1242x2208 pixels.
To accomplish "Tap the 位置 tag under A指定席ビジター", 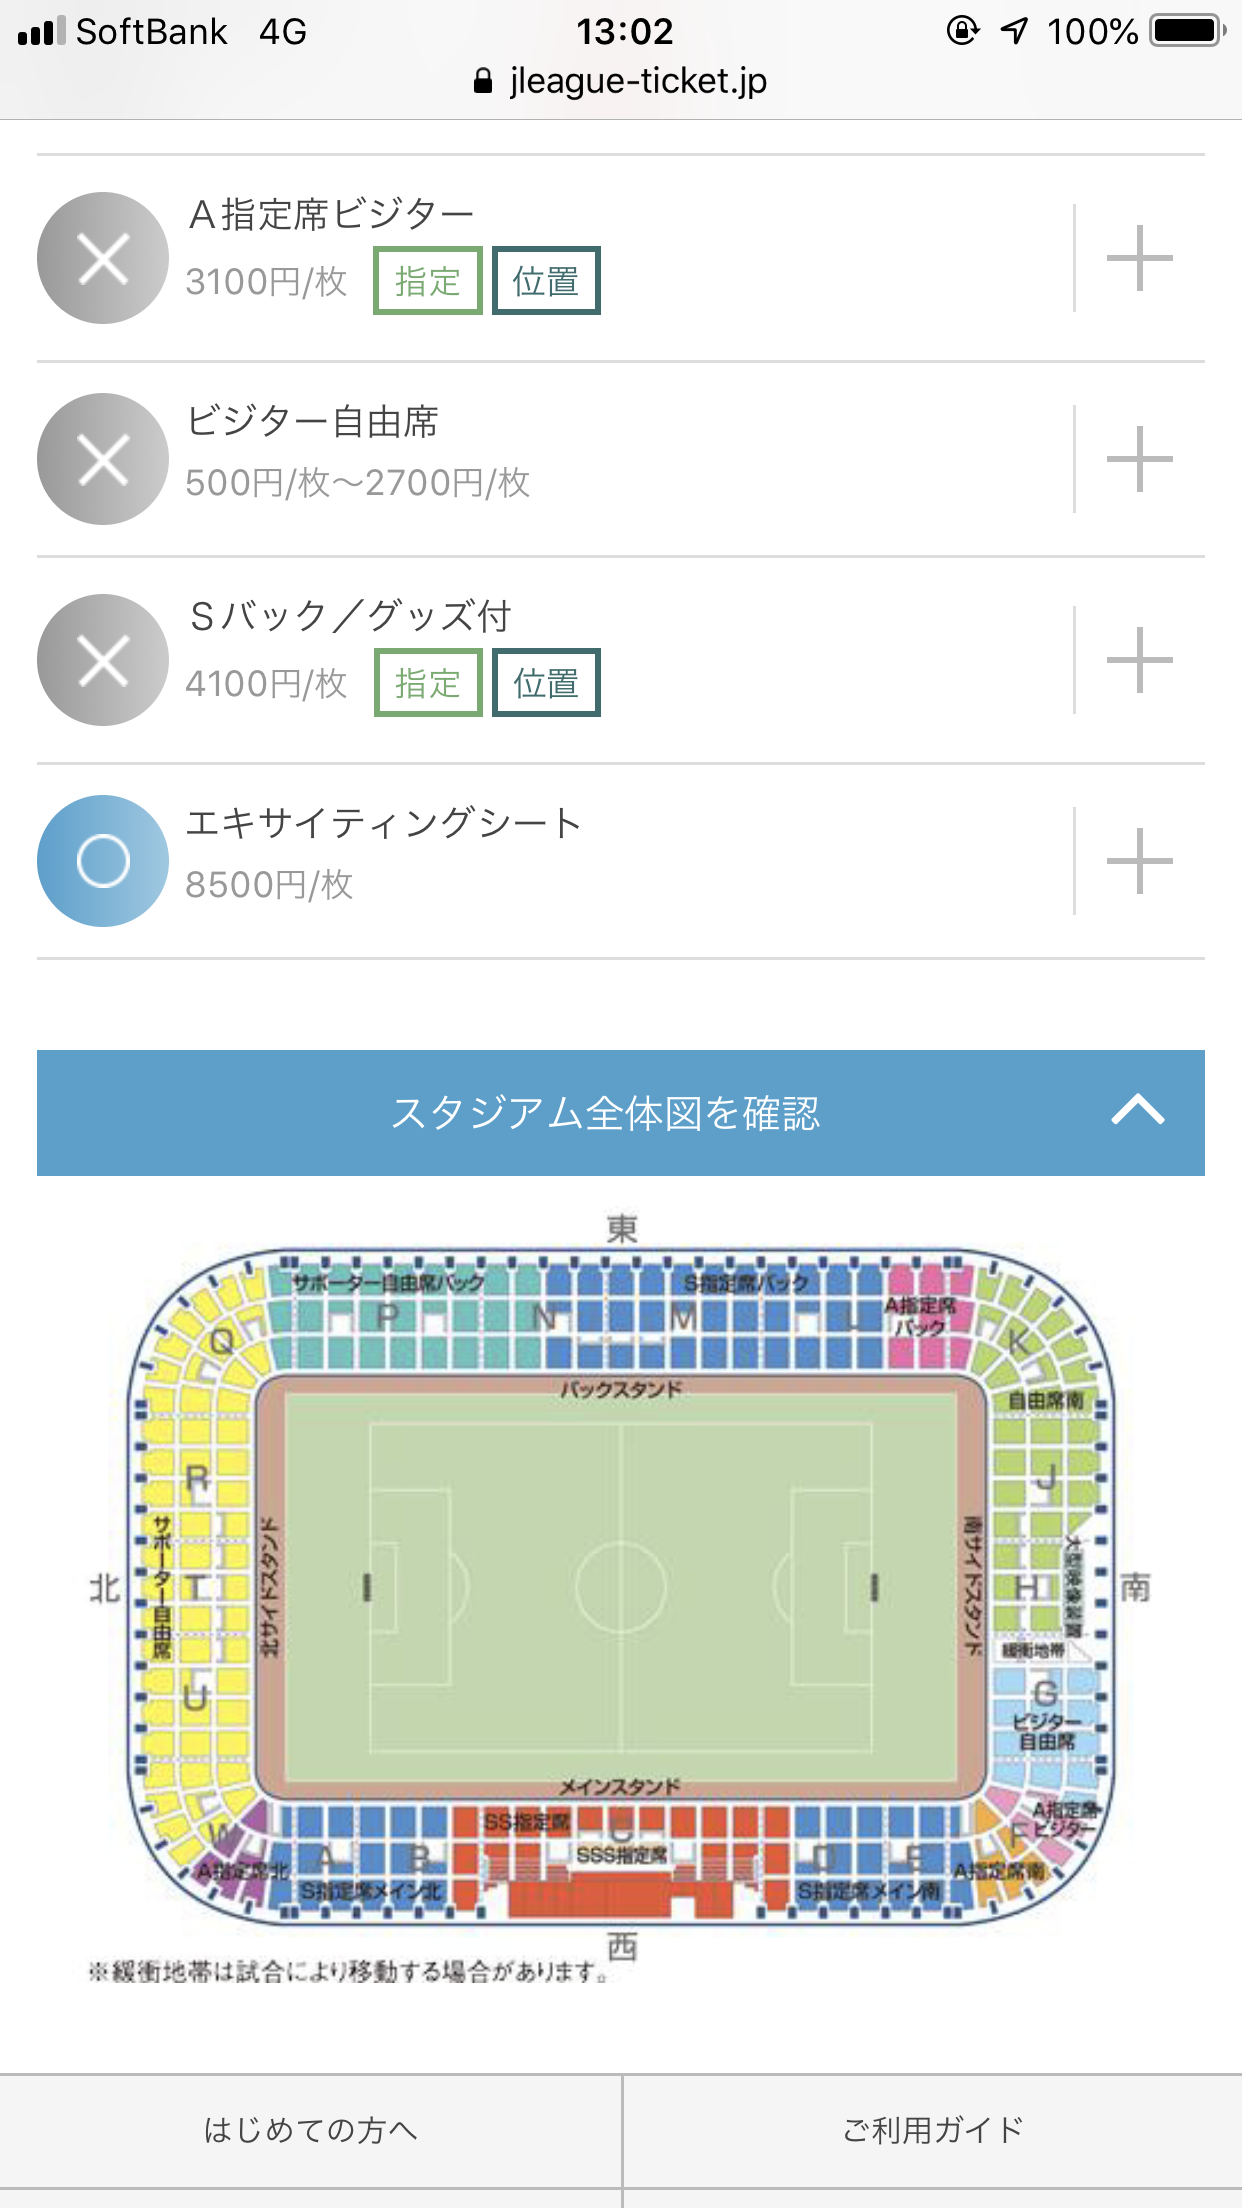I will pyautogui.click(x=546, y=281).
